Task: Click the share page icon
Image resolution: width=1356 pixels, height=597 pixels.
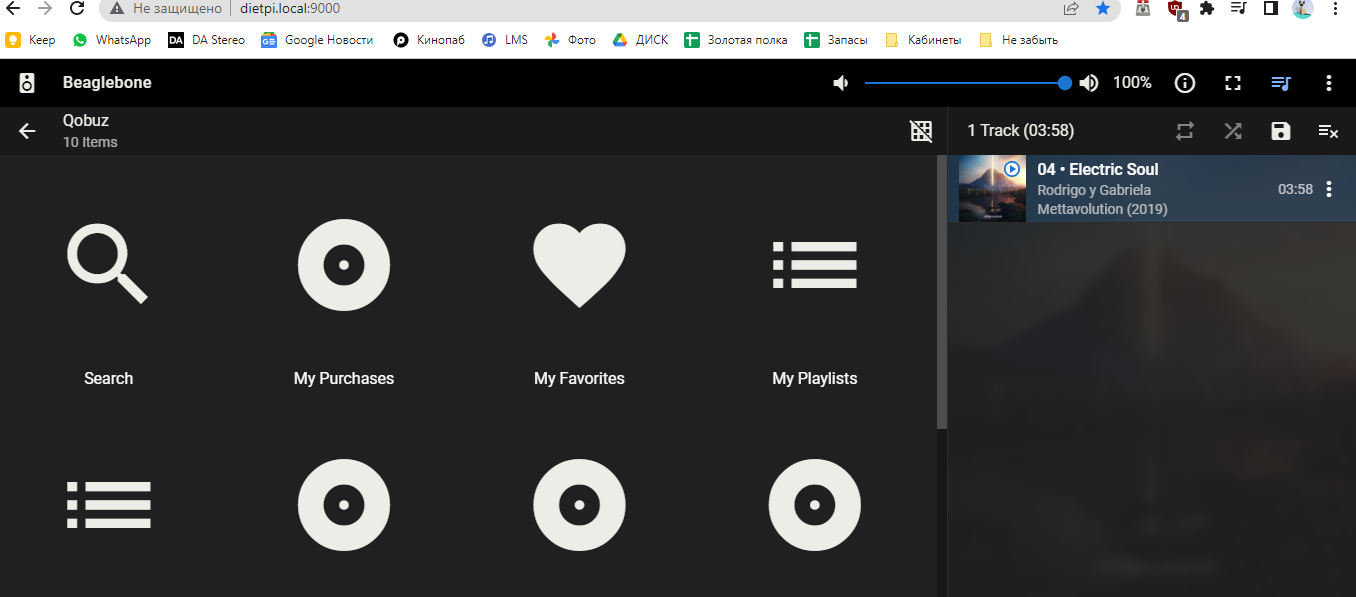Action: pos(1071,8)
